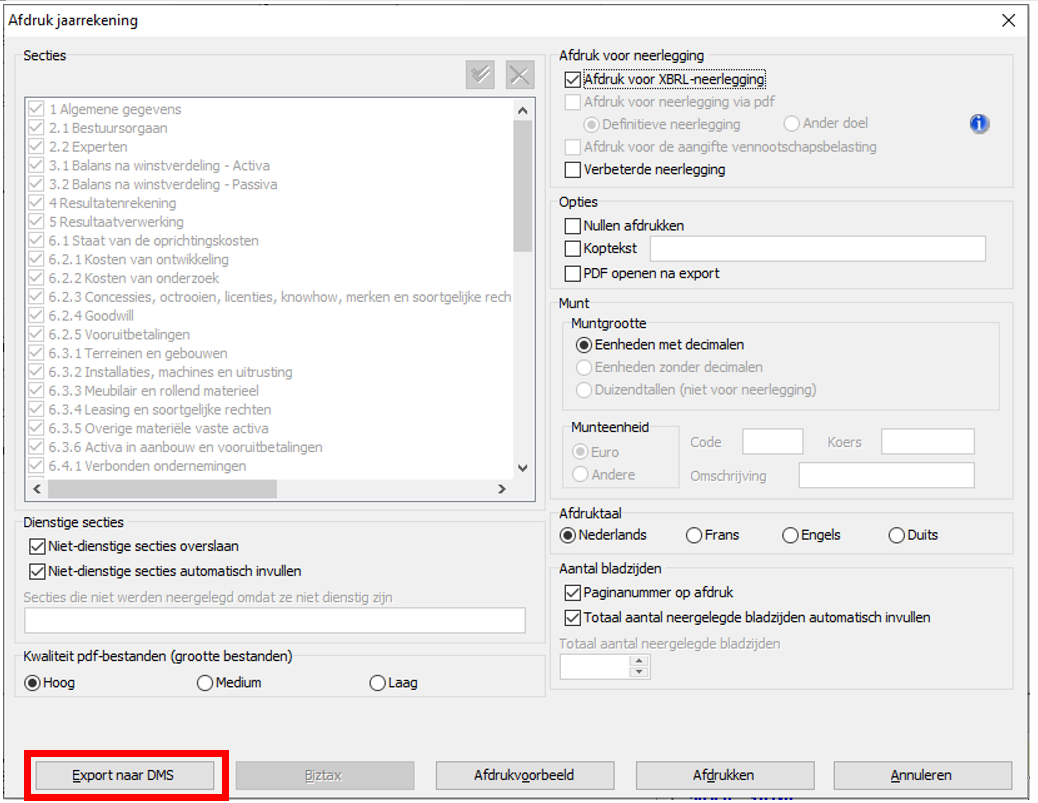This screenshot has height=803, width=1038.
Task: Enable the Verbeterde neerlegging checkbox
Action: (573, 170)
